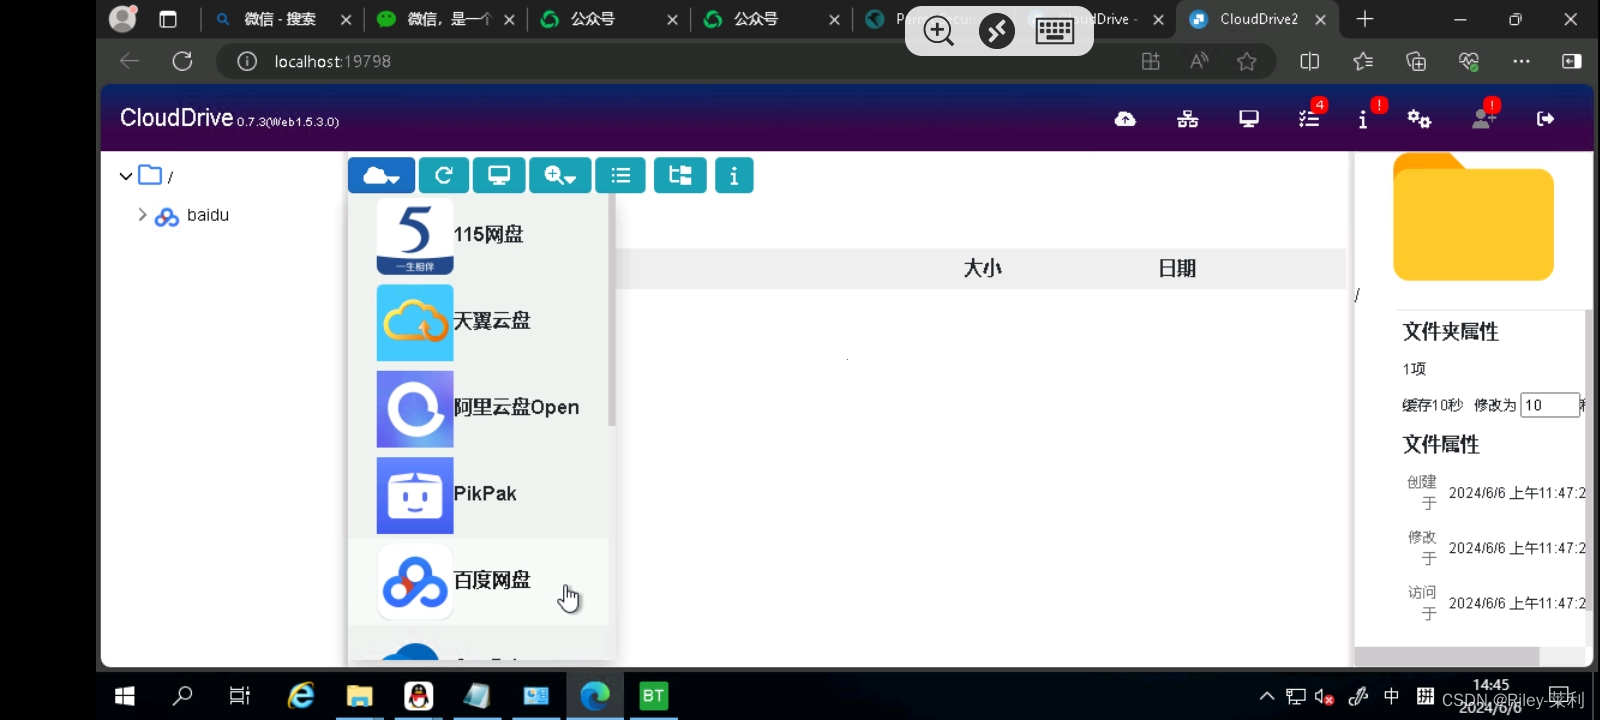Image resolution: width=1600 pixels, height=720 pixels.
Task: Click the cache seconds input field
Action: 1548,405
